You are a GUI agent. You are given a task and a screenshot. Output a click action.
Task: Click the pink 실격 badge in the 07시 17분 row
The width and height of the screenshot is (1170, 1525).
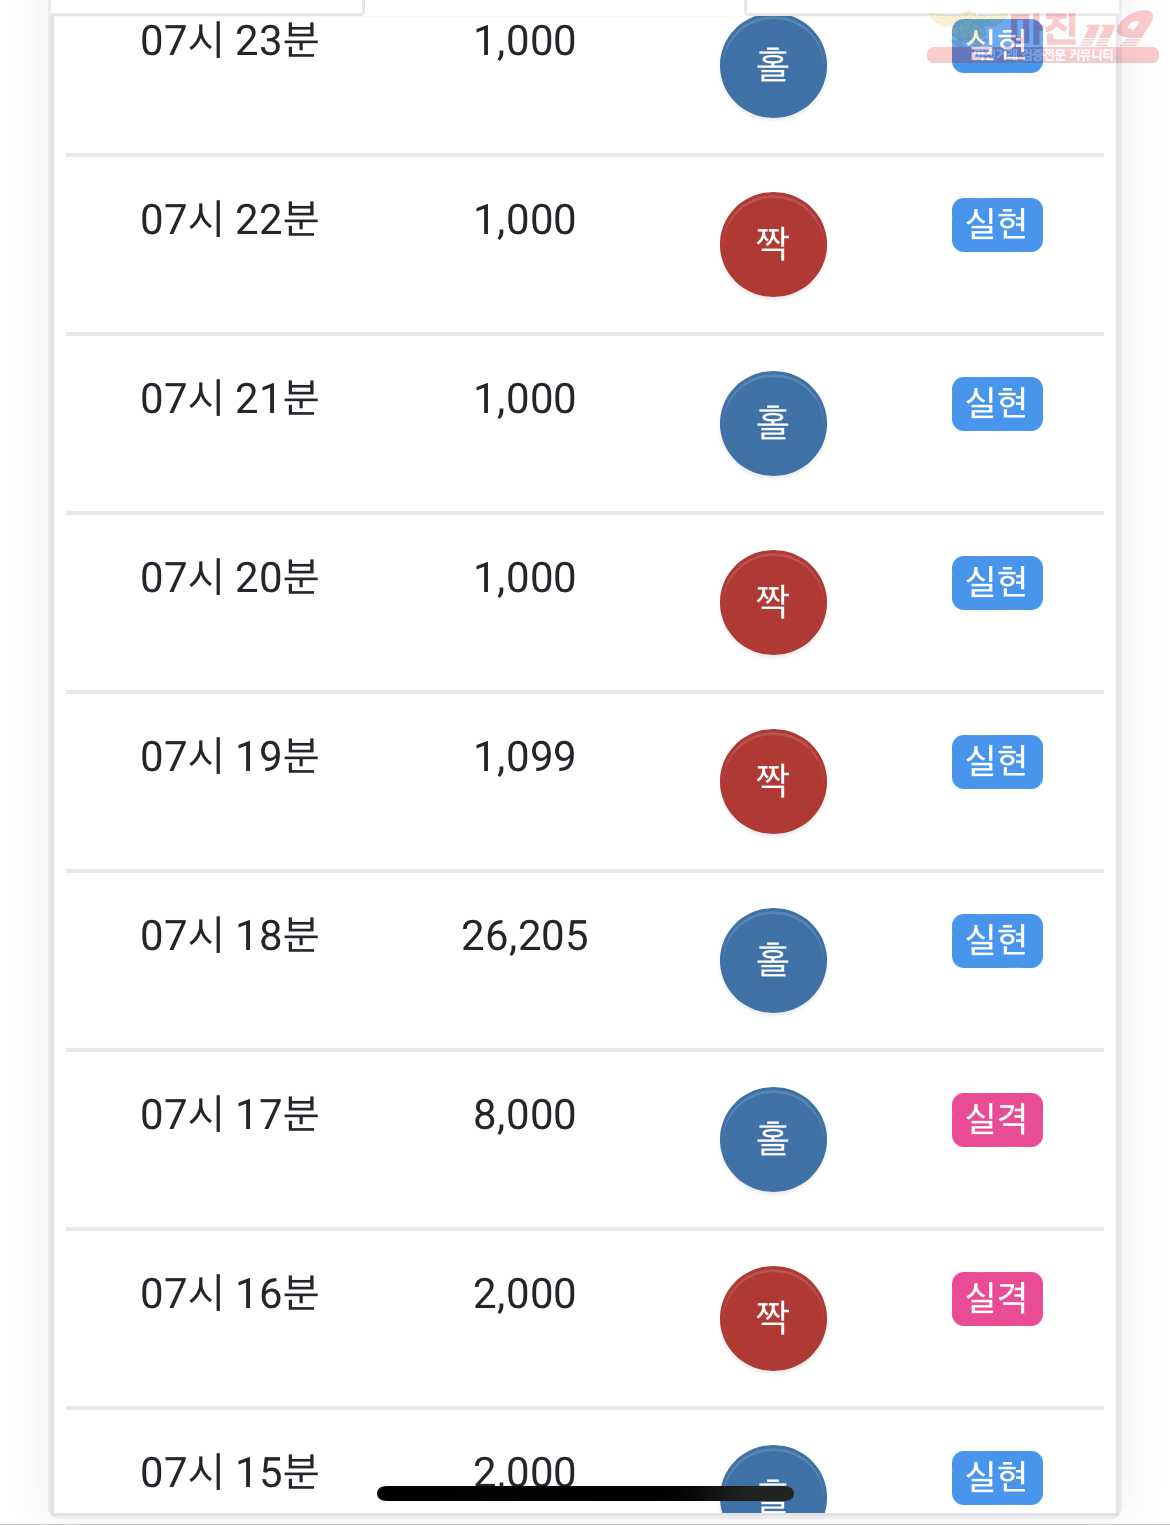click(x=997, y=1120)
